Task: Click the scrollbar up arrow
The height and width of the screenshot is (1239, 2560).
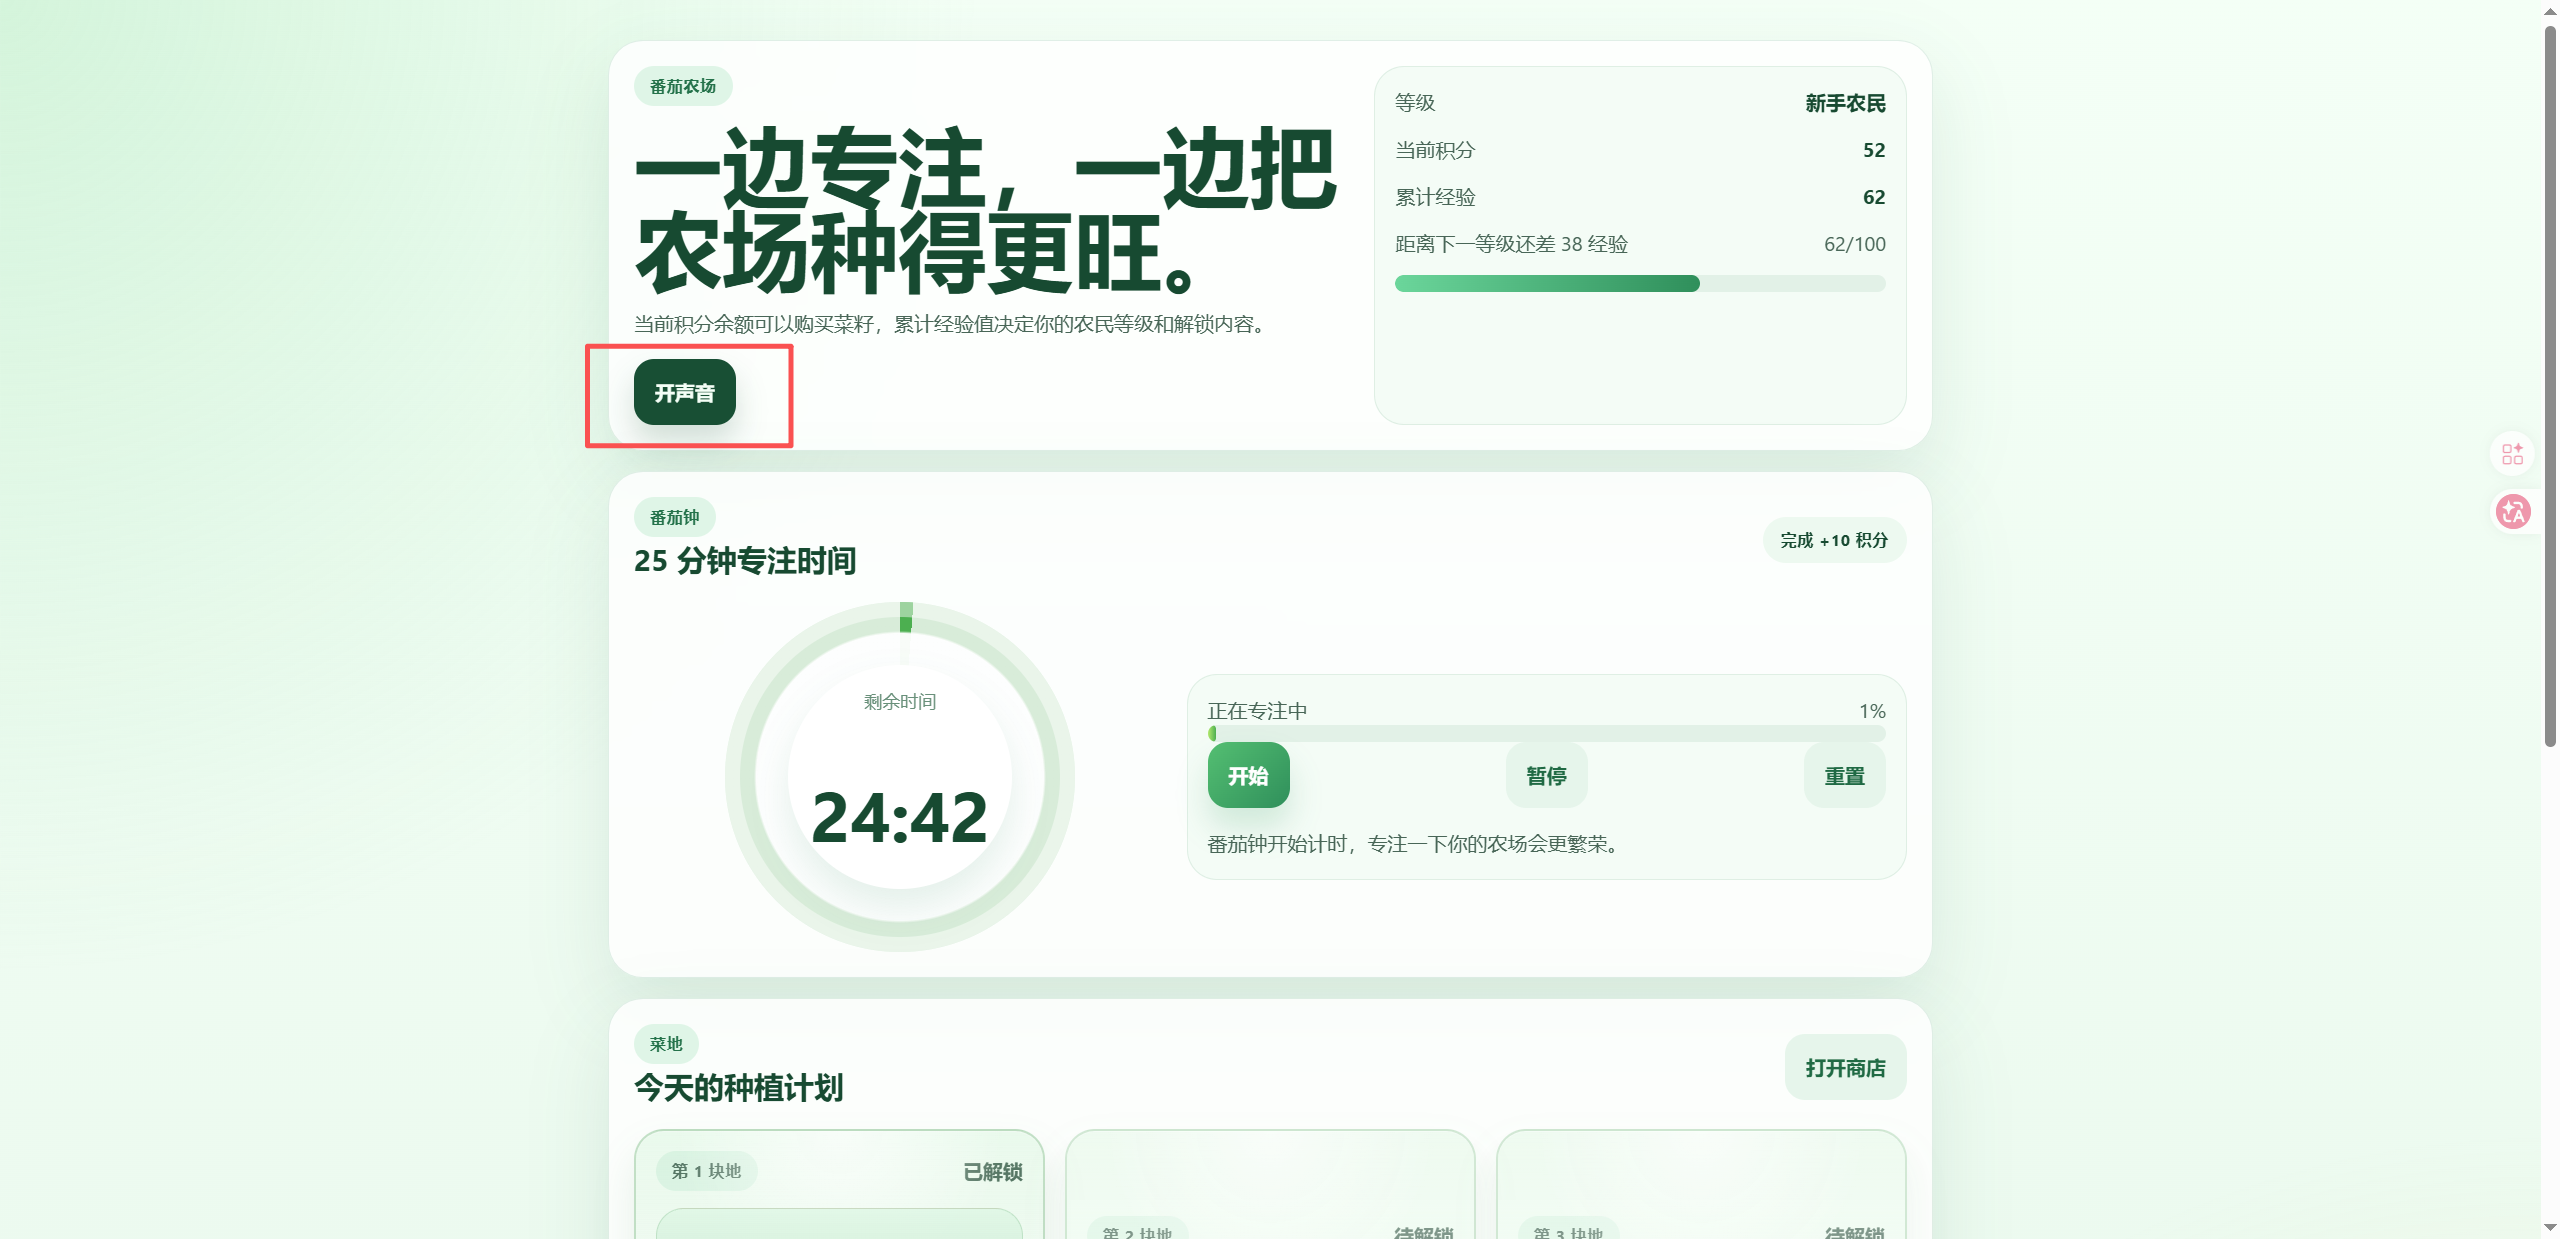Action: pos(2550,9)
